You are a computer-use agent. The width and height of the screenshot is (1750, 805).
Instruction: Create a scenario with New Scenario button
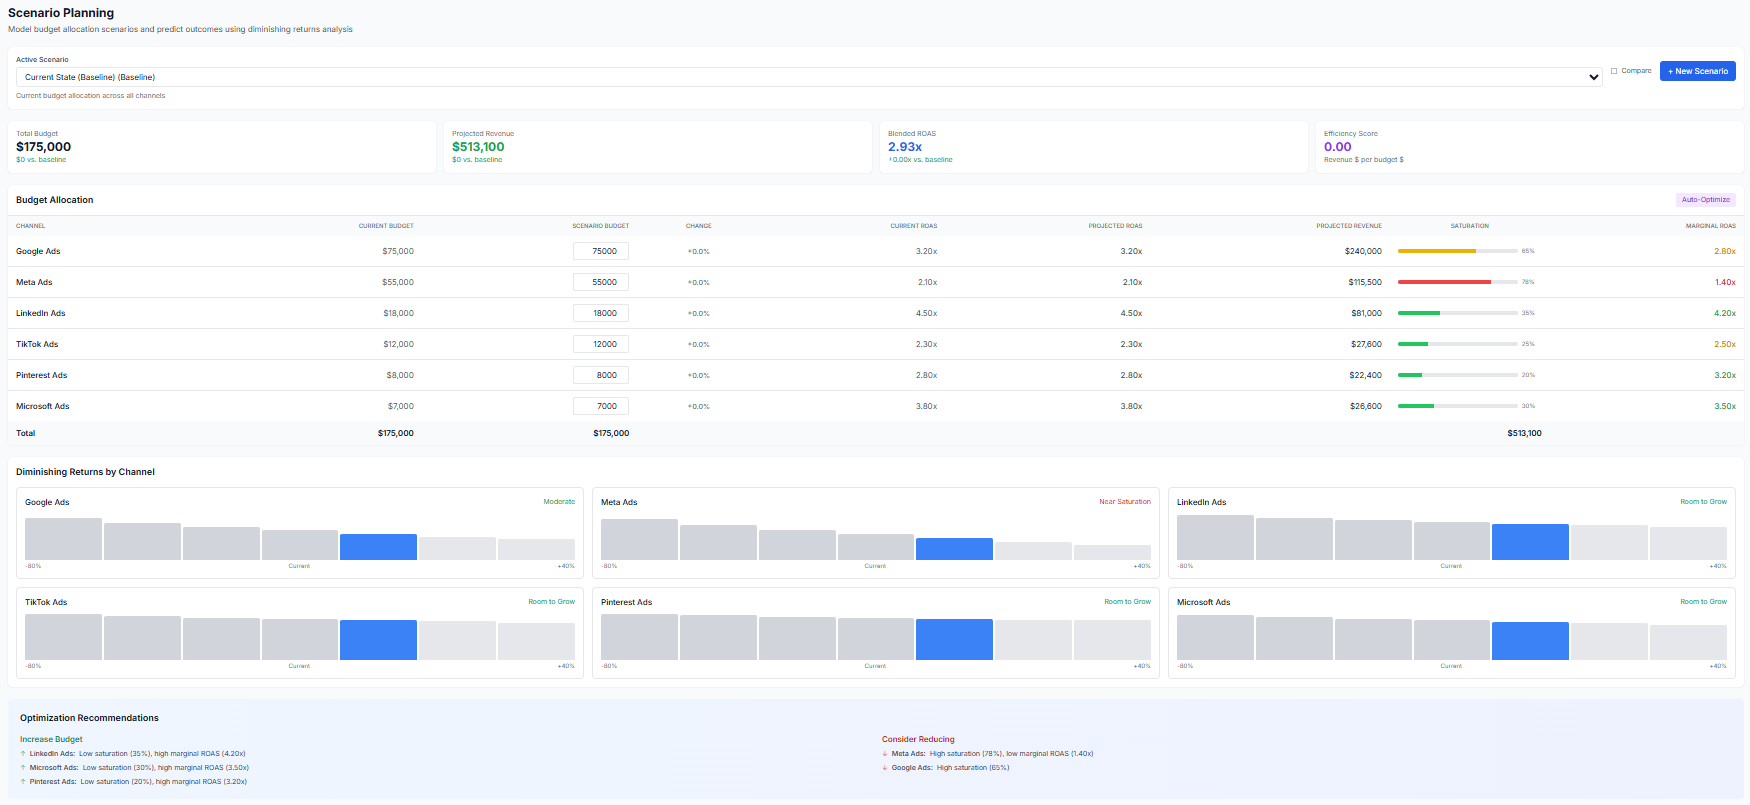1698,71
